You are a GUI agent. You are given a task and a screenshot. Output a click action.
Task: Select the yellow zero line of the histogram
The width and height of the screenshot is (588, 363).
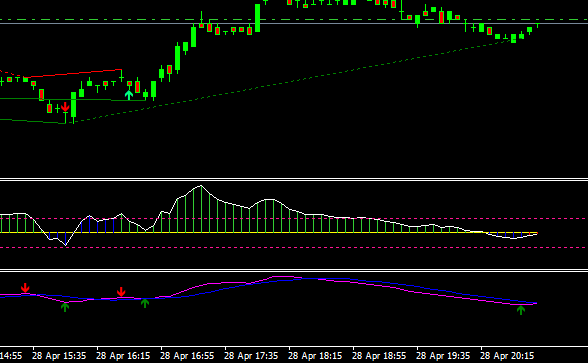click(269, 232)
